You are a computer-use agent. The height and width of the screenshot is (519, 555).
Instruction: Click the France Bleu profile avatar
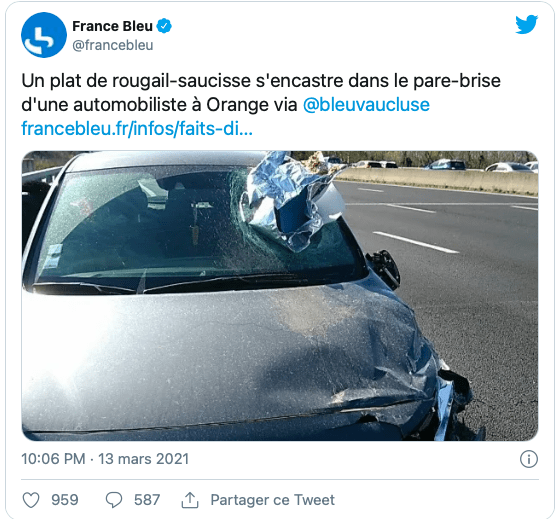click(x=44, y=35)
